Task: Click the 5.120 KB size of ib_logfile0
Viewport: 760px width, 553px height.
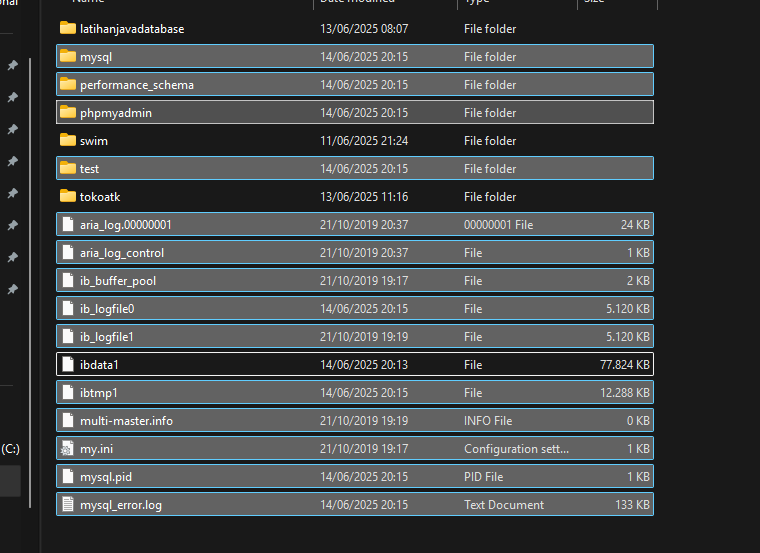Action: tap(628, 309)
